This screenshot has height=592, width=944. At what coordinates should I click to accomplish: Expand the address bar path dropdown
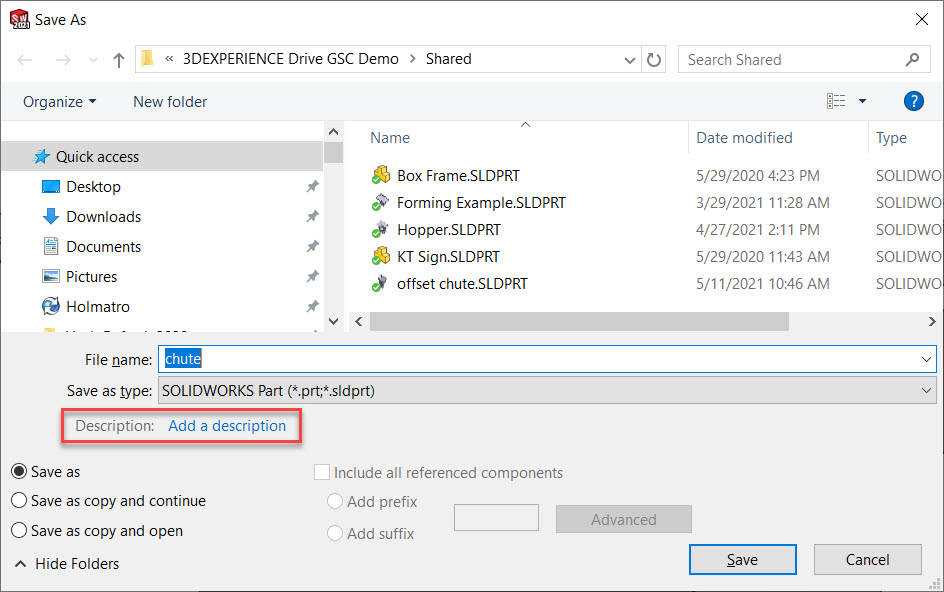(x=630, y=60)
